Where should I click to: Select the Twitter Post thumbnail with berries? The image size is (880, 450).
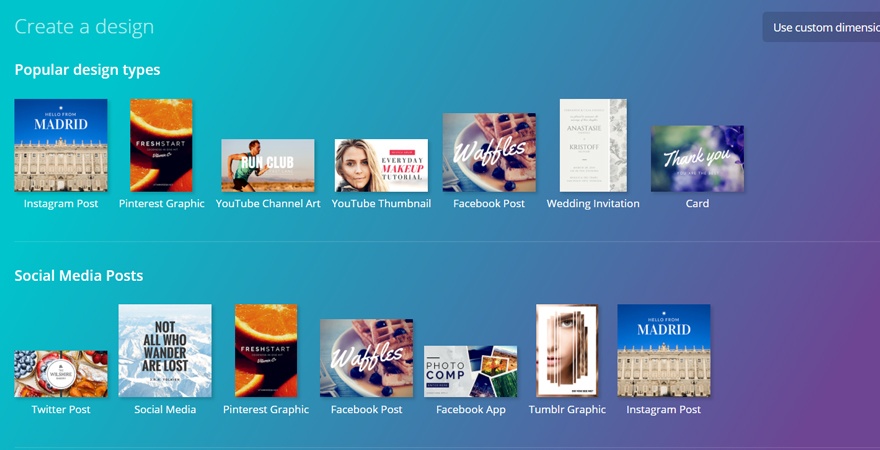click(x=61, y=374)
